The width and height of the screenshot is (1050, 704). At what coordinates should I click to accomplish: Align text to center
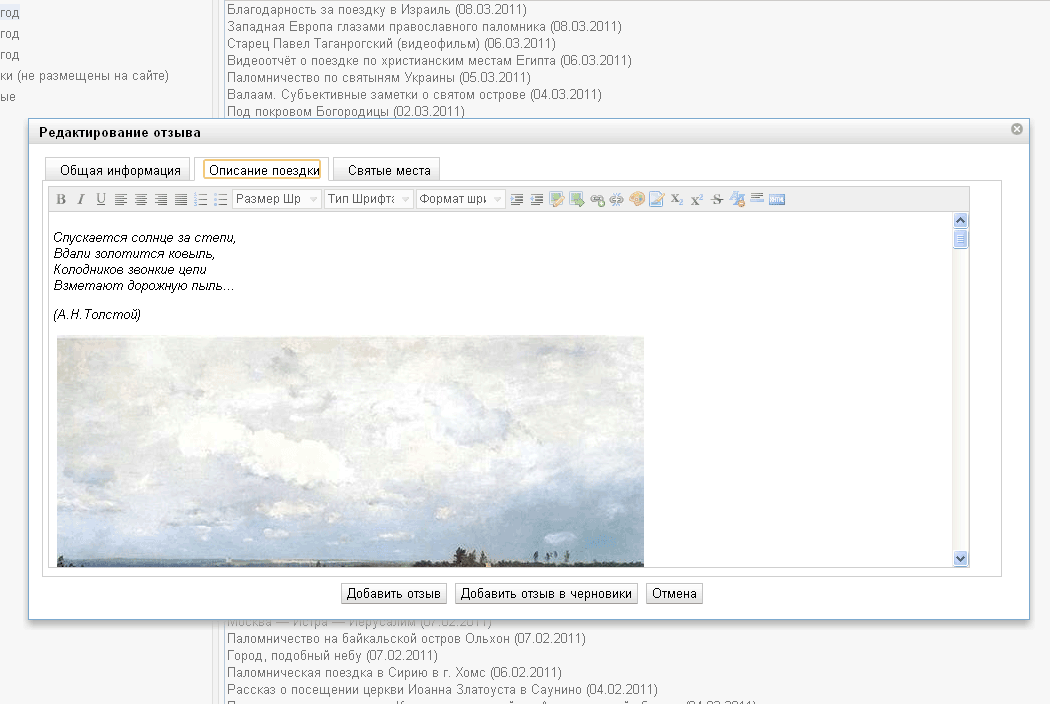[x=141, y=200]
